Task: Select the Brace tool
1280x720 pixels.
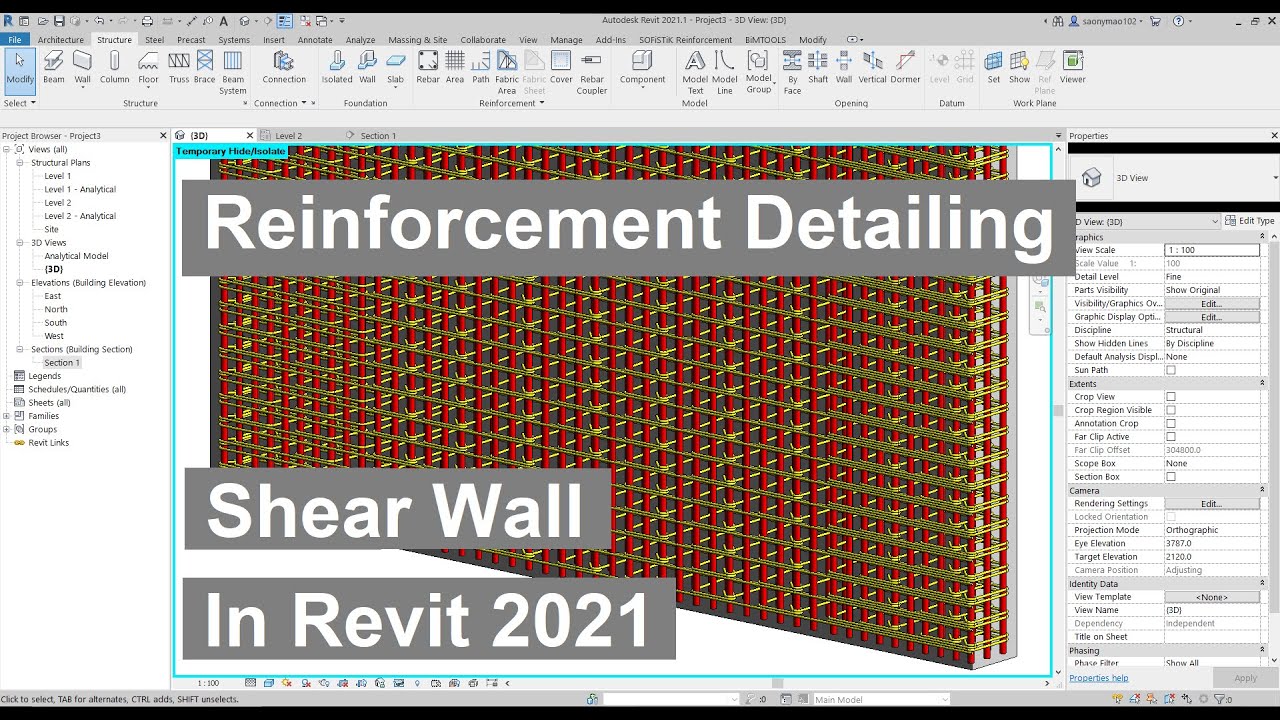Action: (x=204, y=68)
